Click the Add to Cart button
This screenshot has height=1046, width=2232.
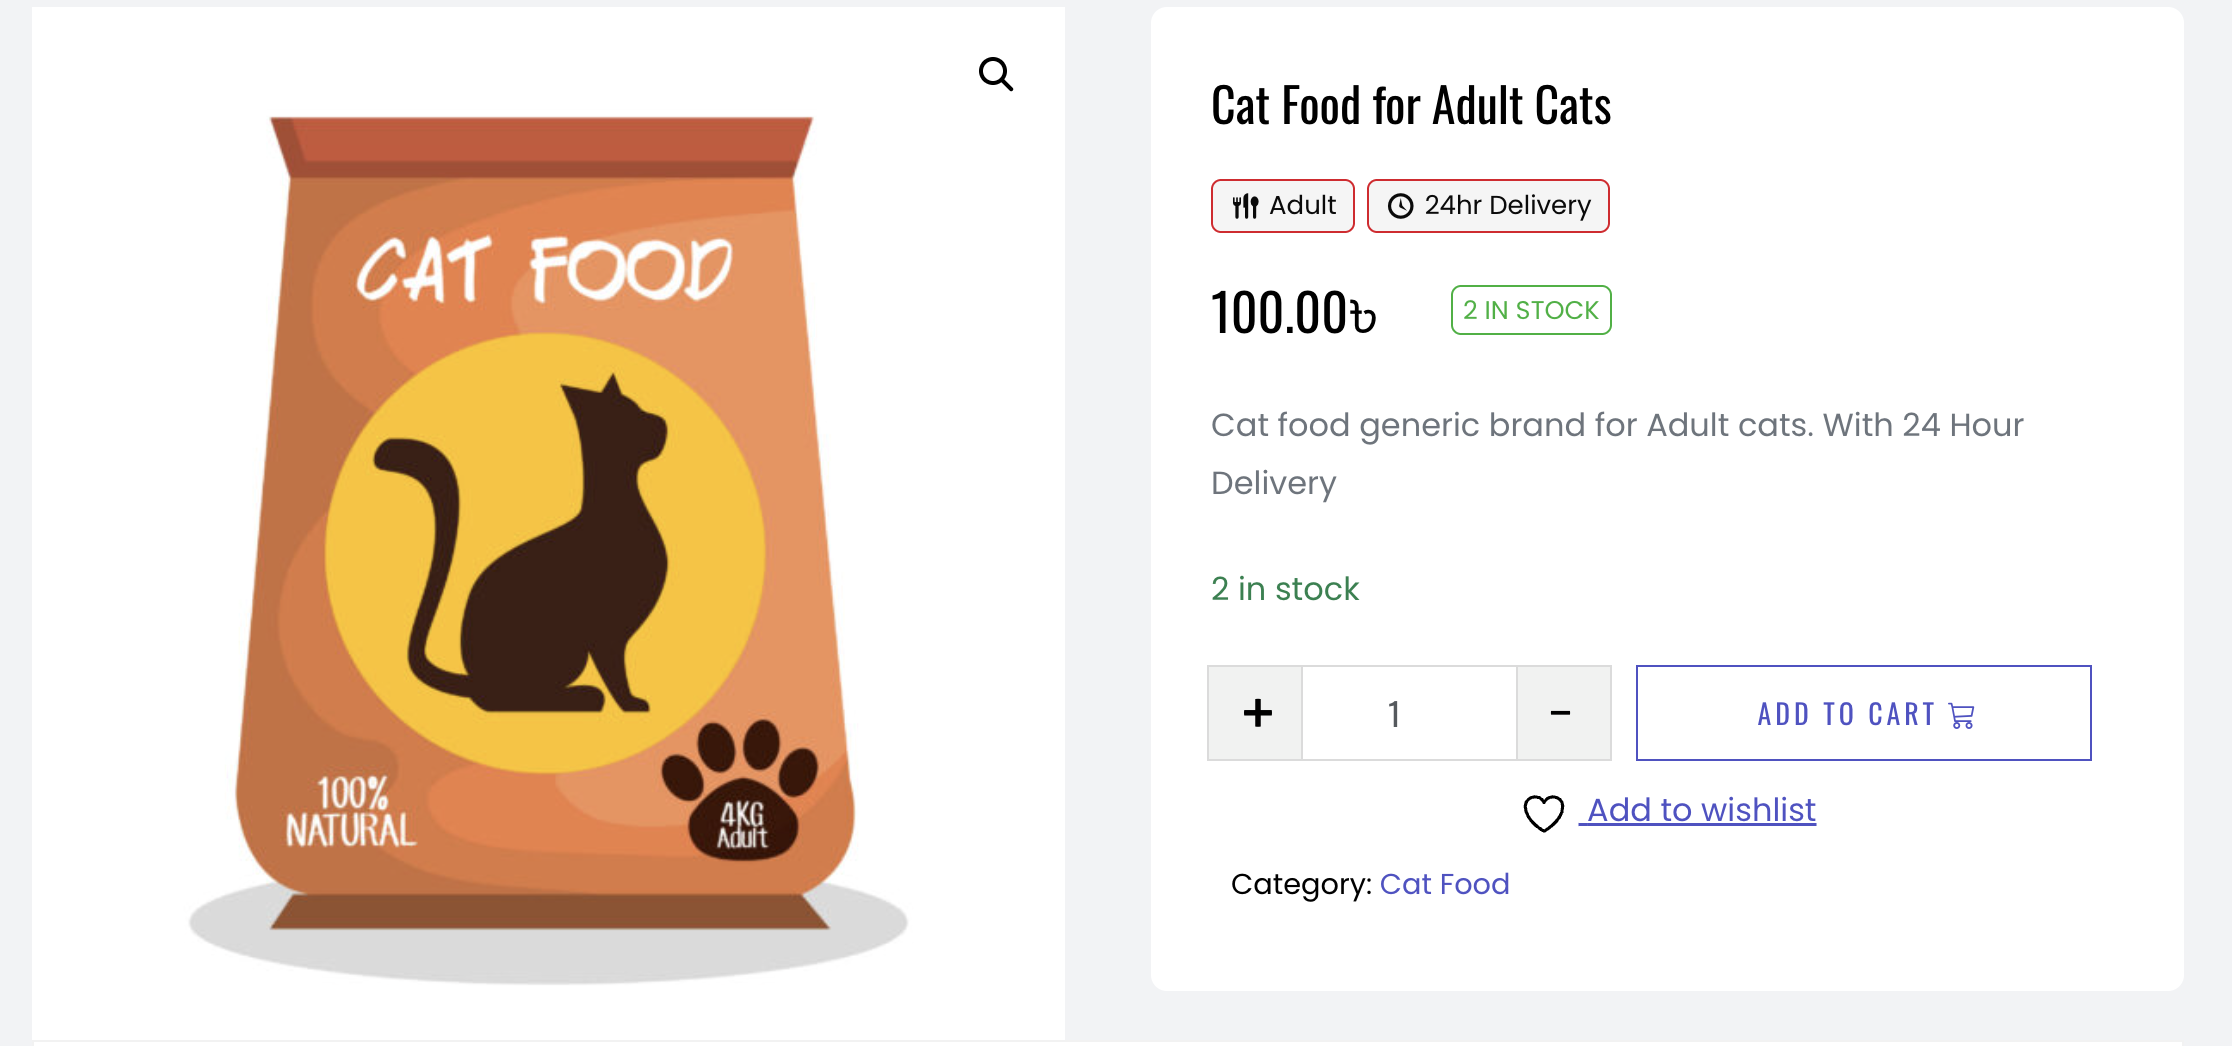[1863, 712]
